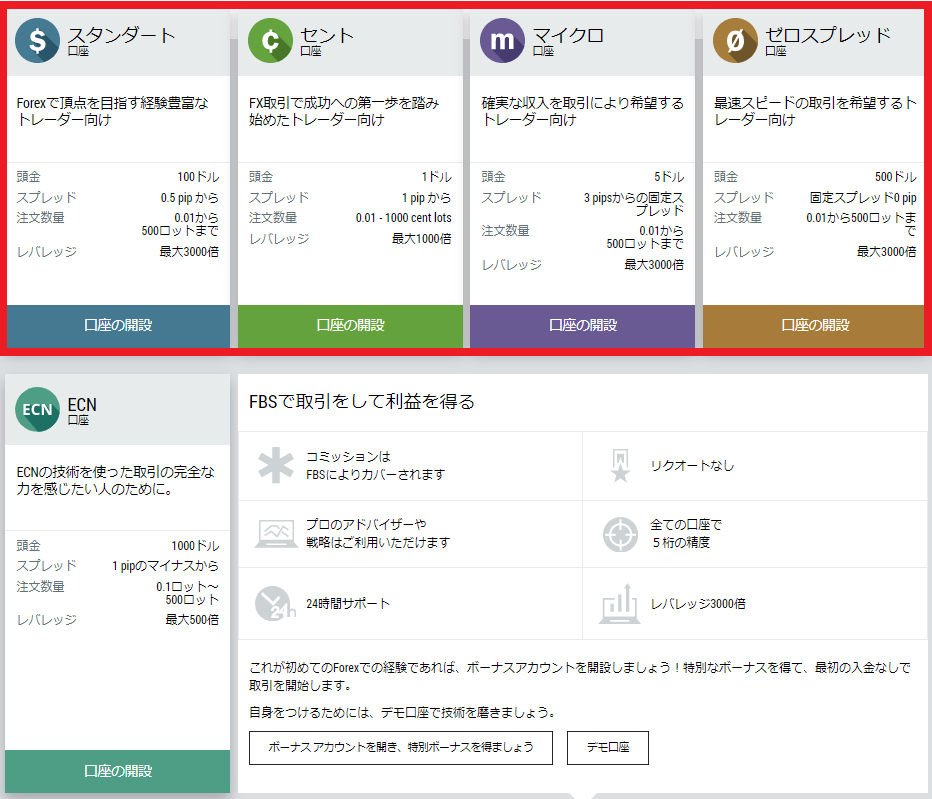The width and height of the screenshot is (932, 799).
Task: Click the 100 ドル deposit value
Action: tap(198, 177)
